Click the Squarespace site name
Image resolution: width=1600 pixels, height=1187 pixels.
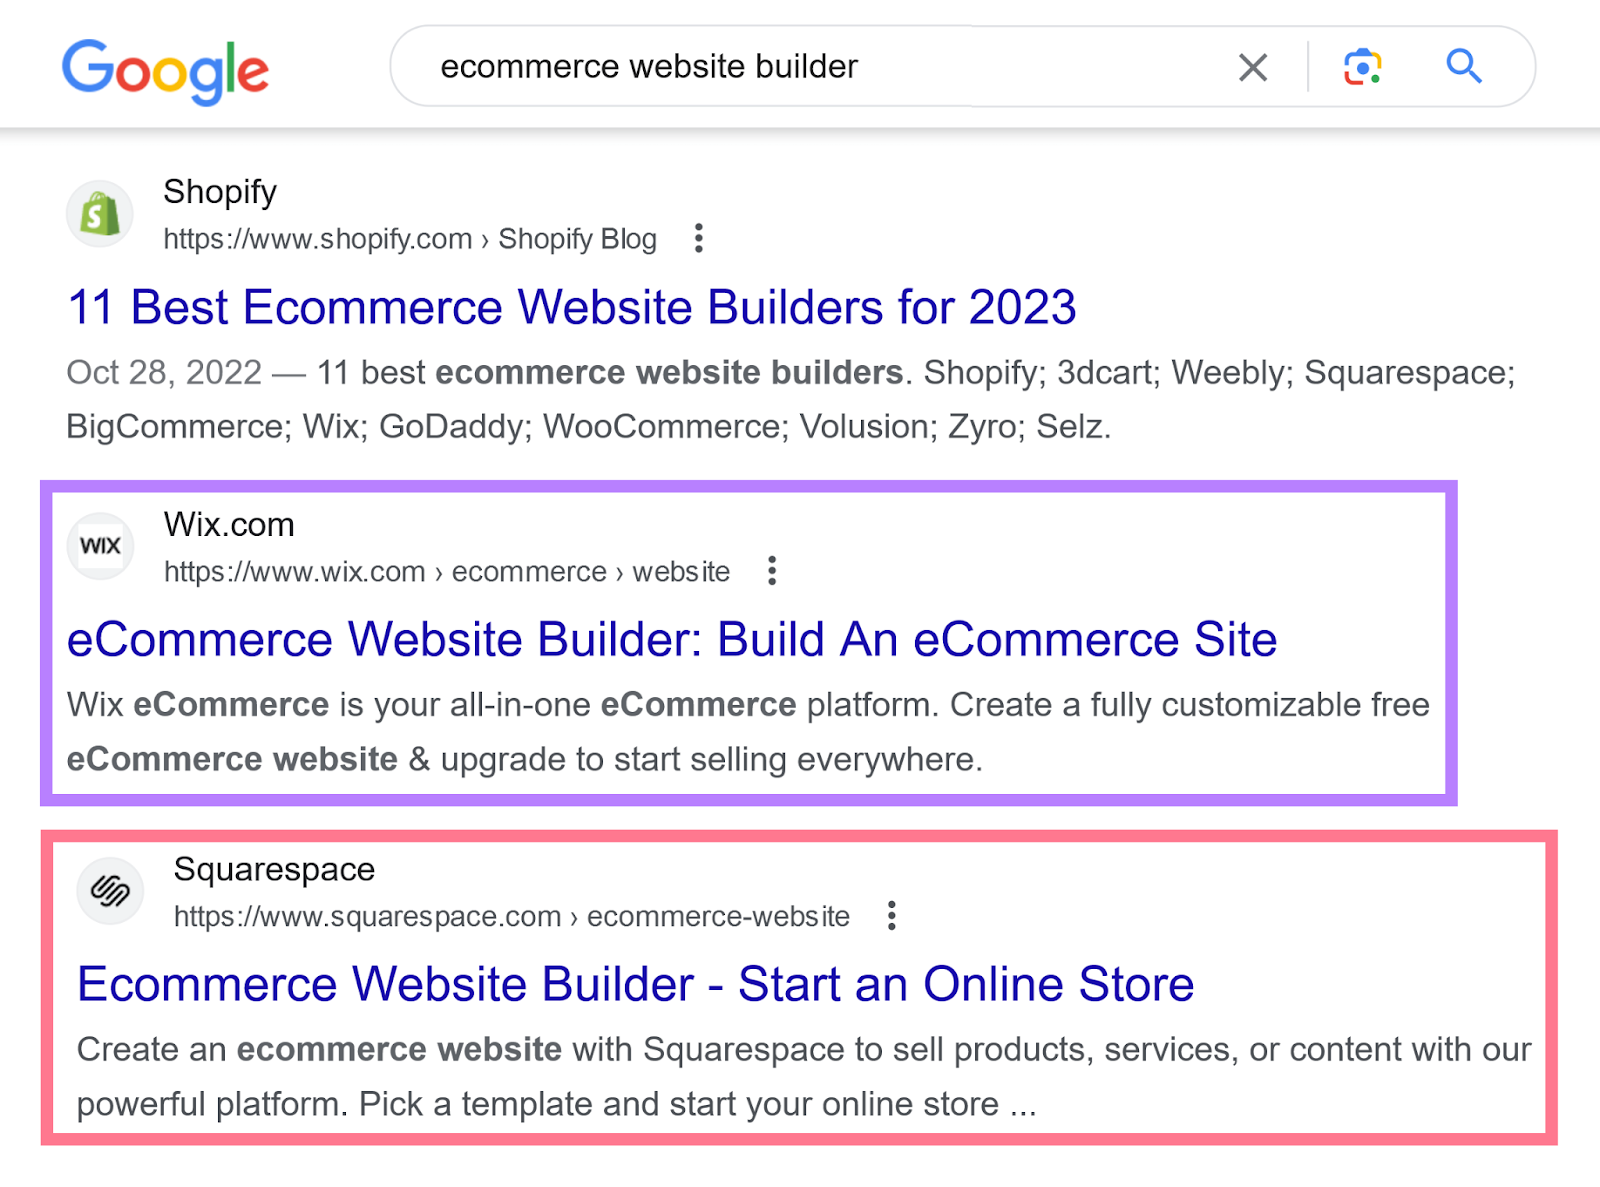274,870
